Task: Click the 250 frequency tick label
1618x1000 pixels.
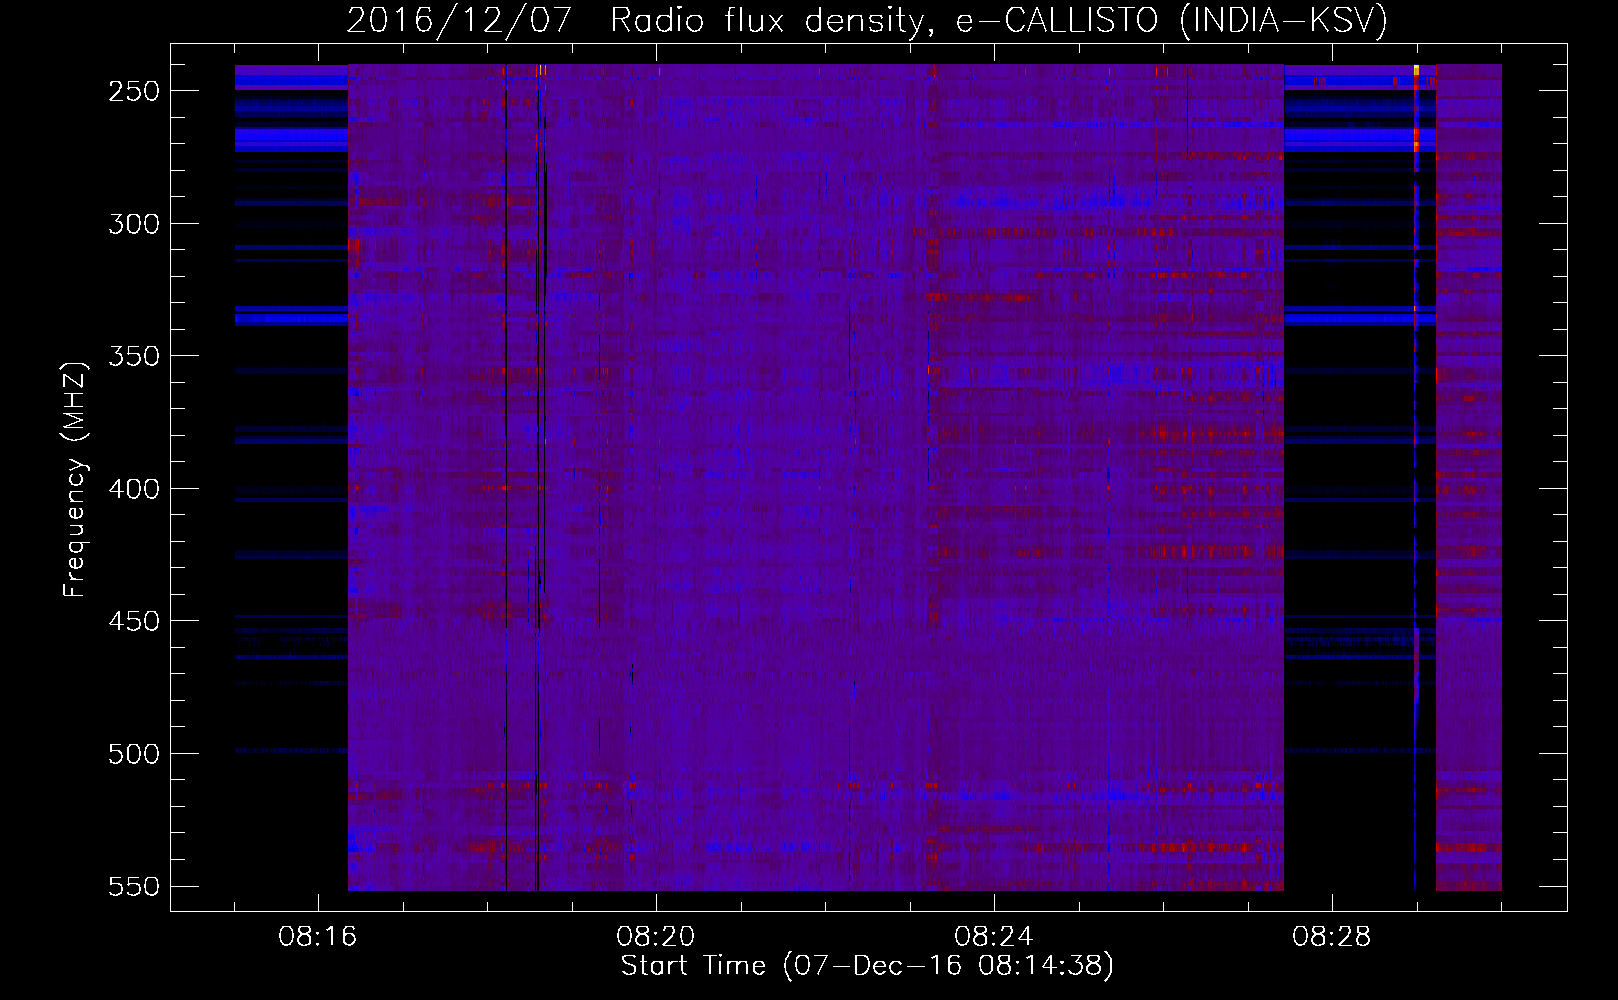Action: [x=134, y=91]
